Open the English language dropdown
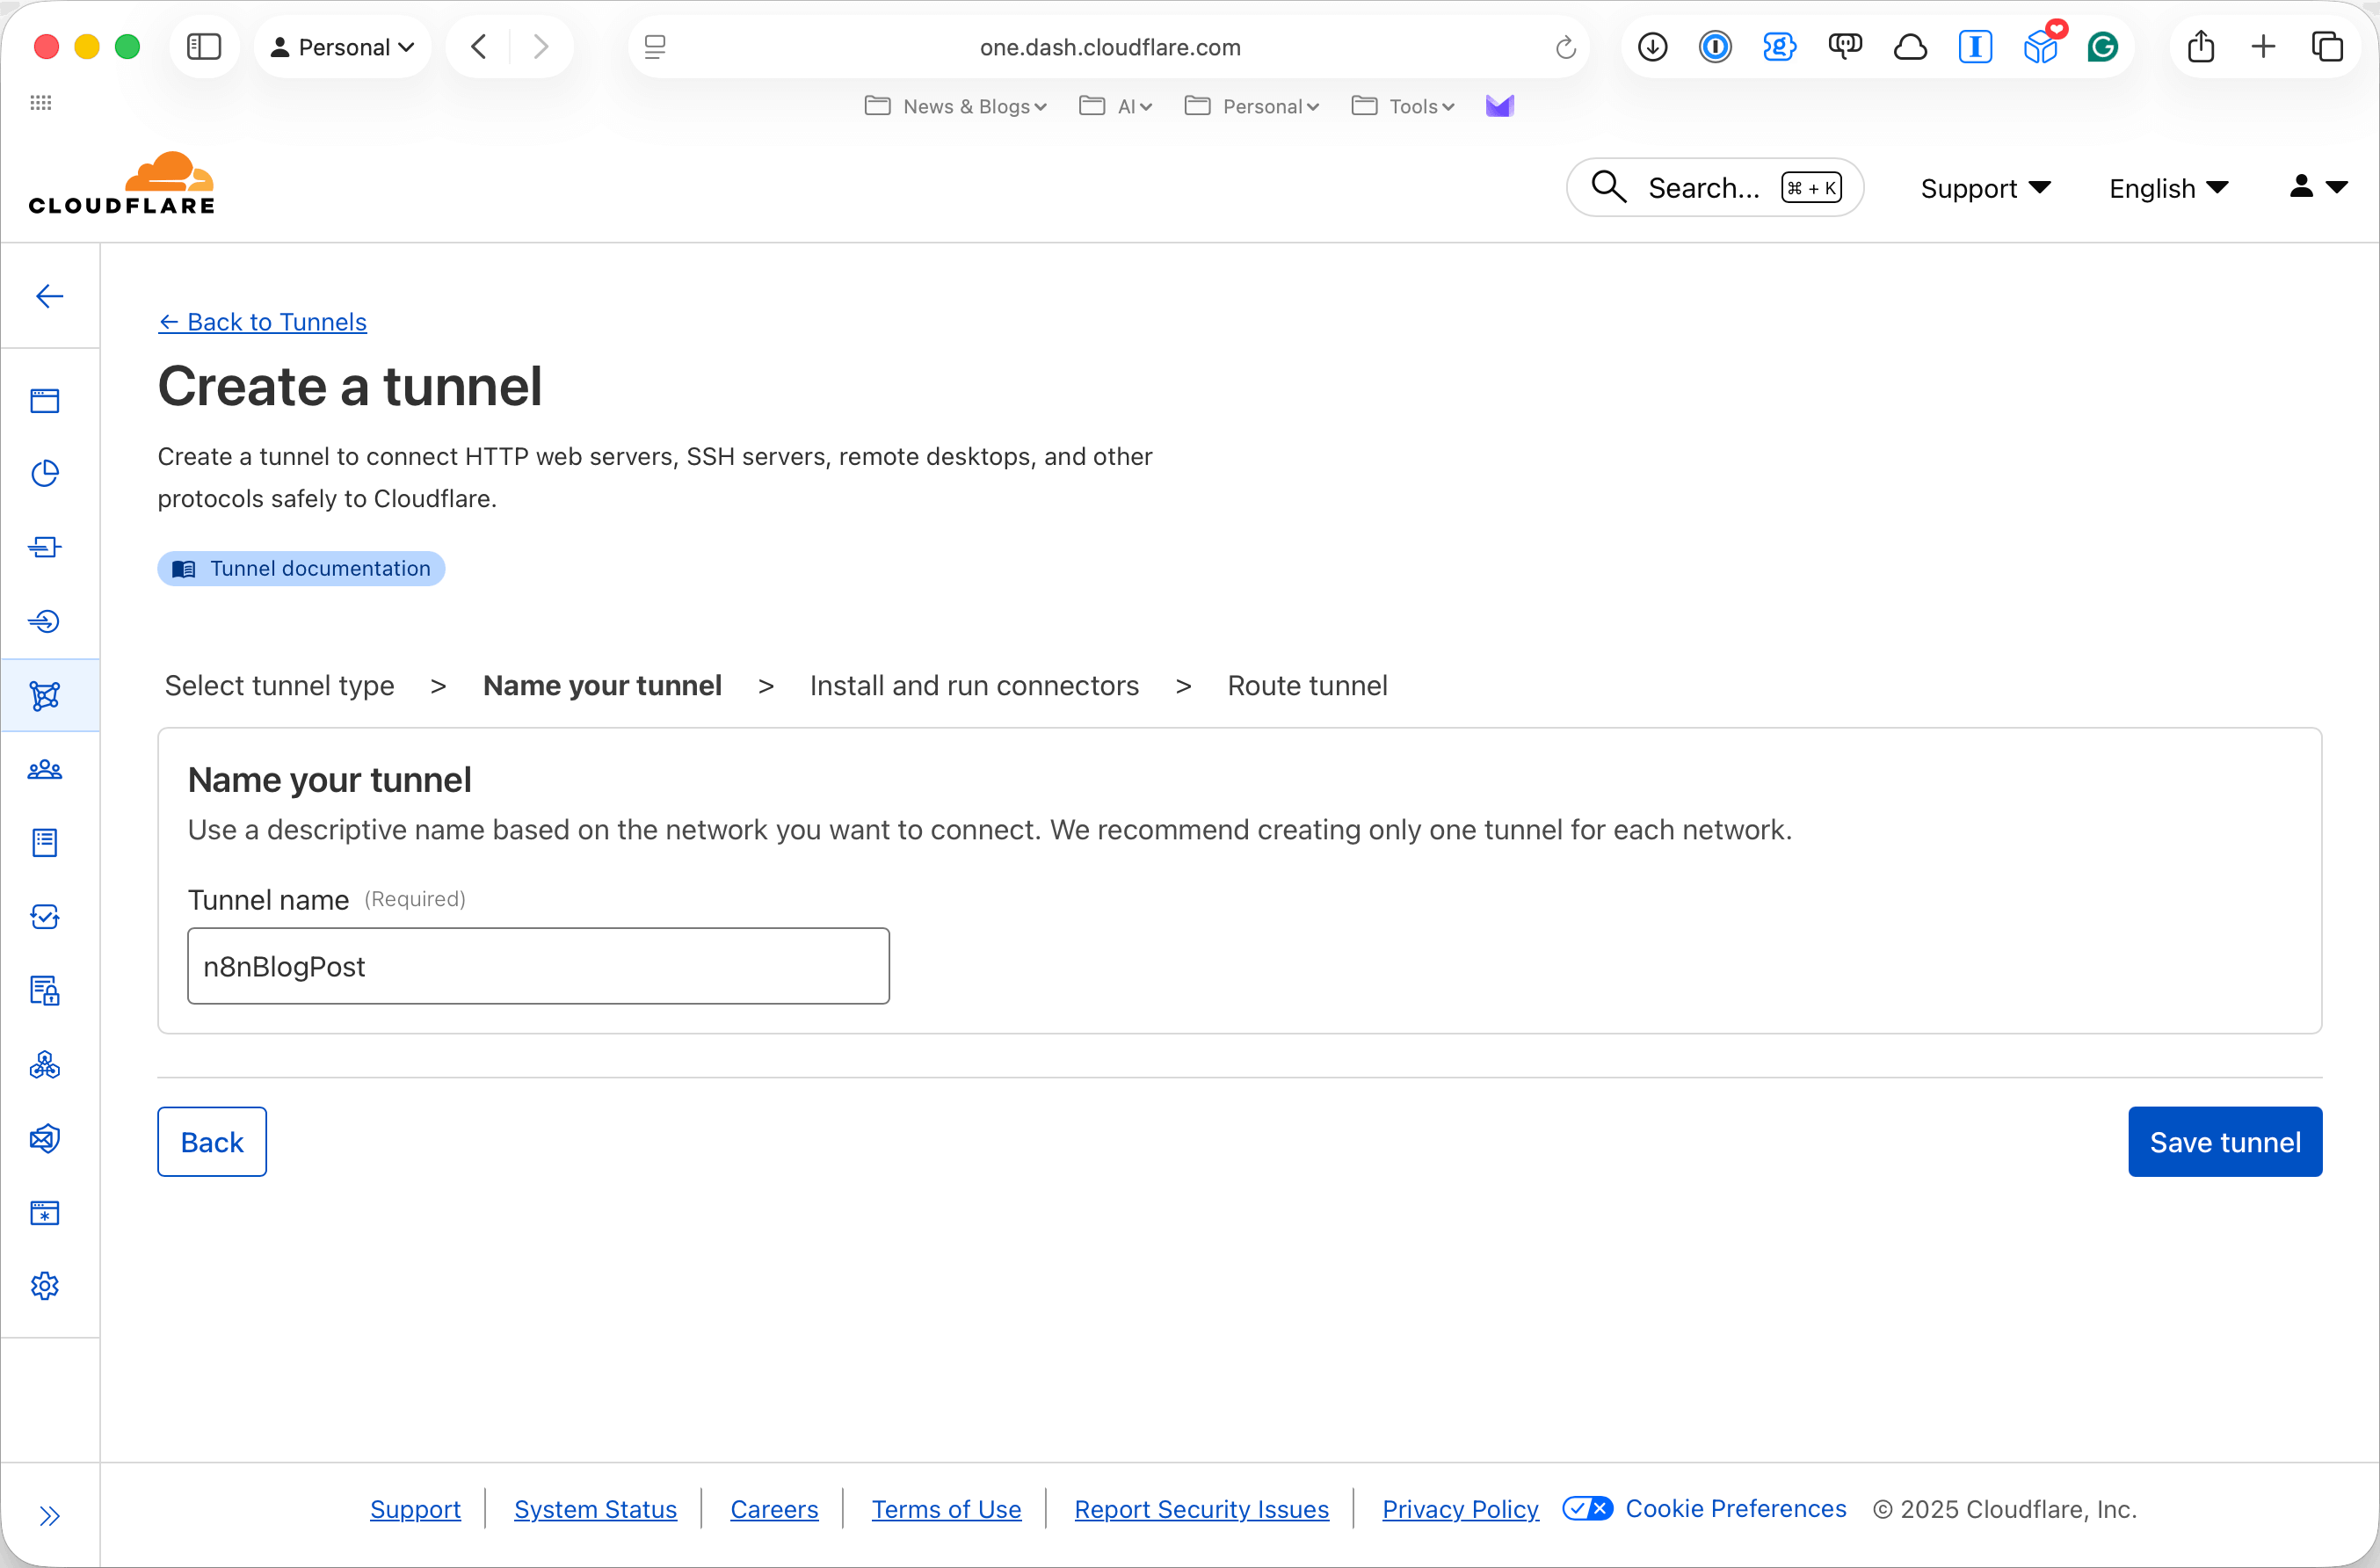The height and width of the screenshot is (1568, 2380). point(2168,188)
